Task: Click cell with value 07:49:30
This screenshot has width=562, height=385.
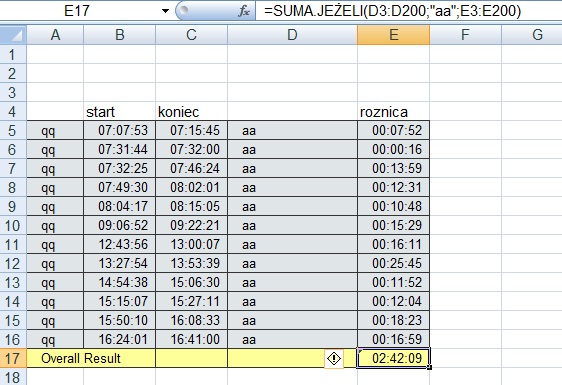Action: point(120,187)
